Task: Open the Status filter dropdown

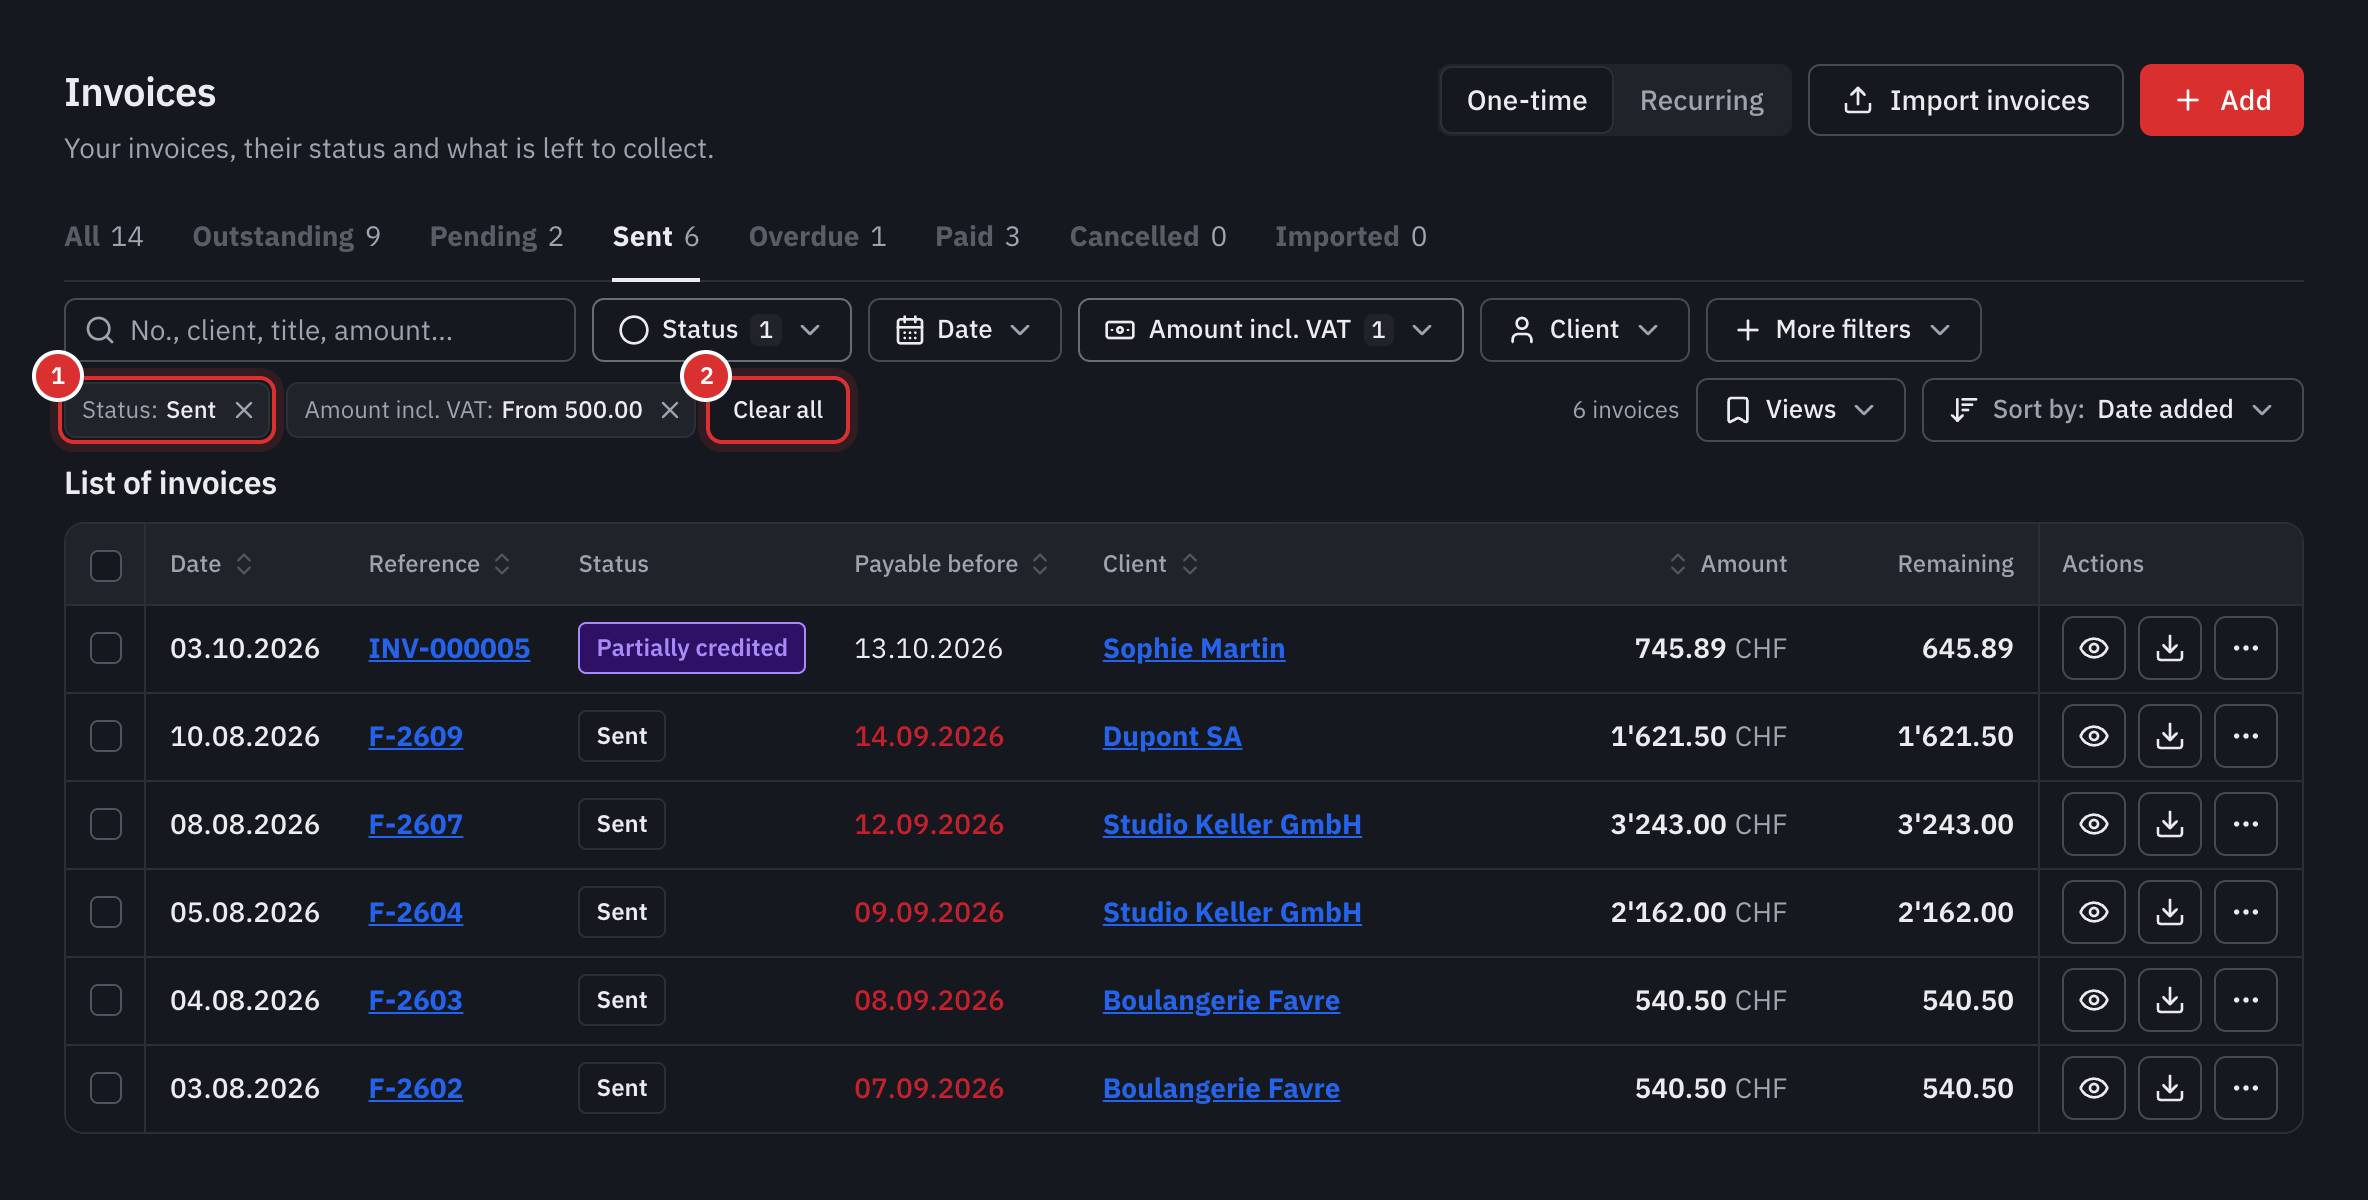Action: pos(721,330)
